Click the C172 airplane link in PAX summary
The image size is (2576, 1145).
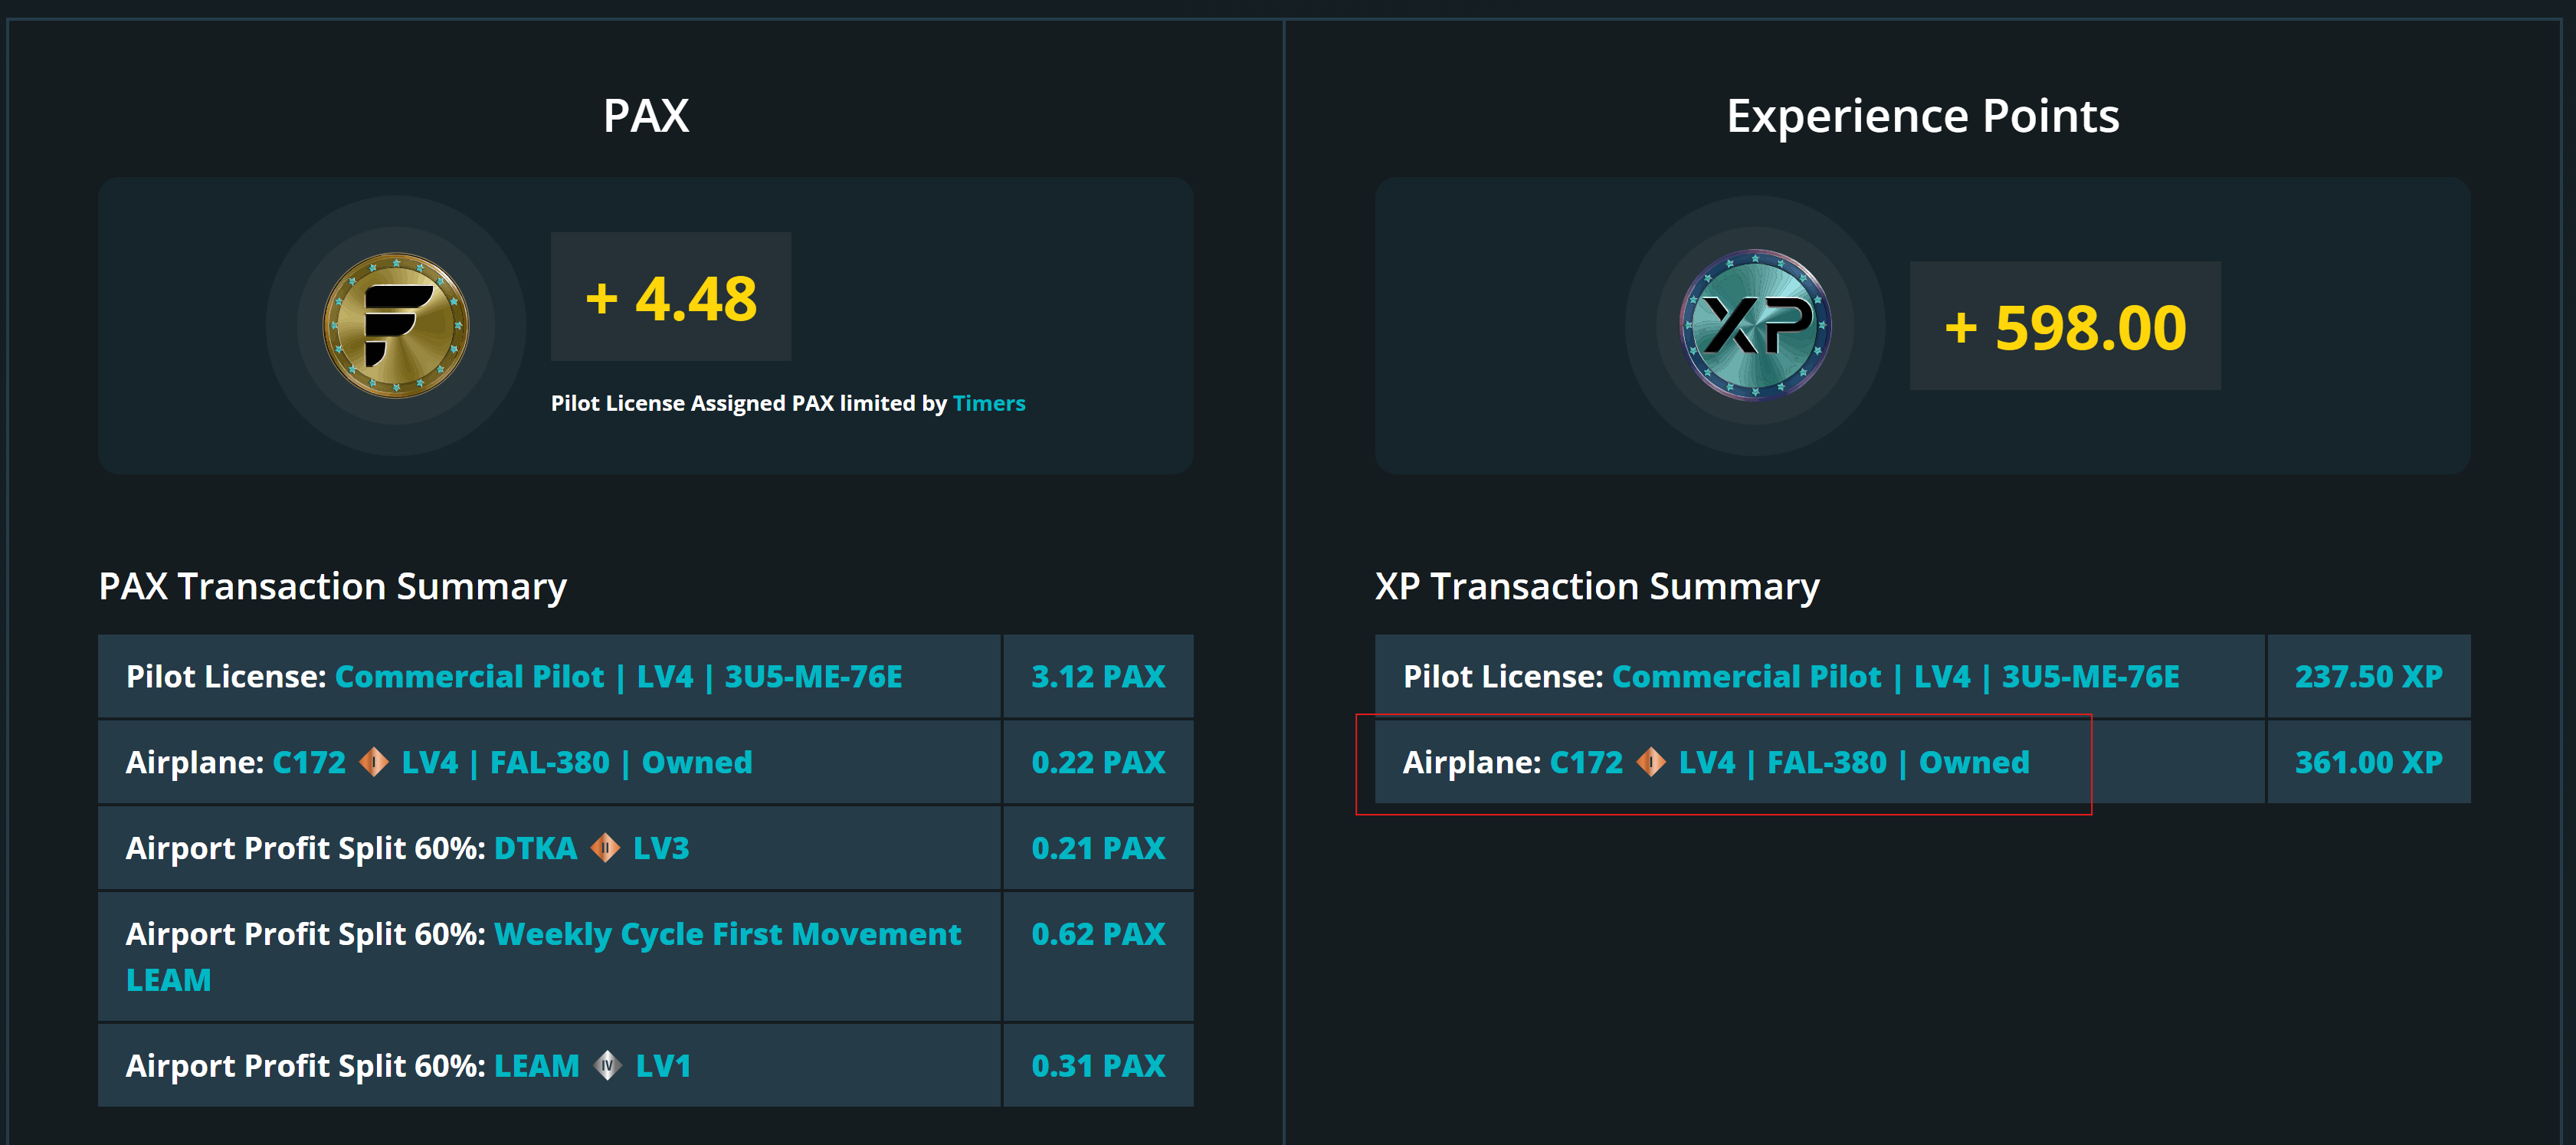pyautogui.click(x=309, y=762)
